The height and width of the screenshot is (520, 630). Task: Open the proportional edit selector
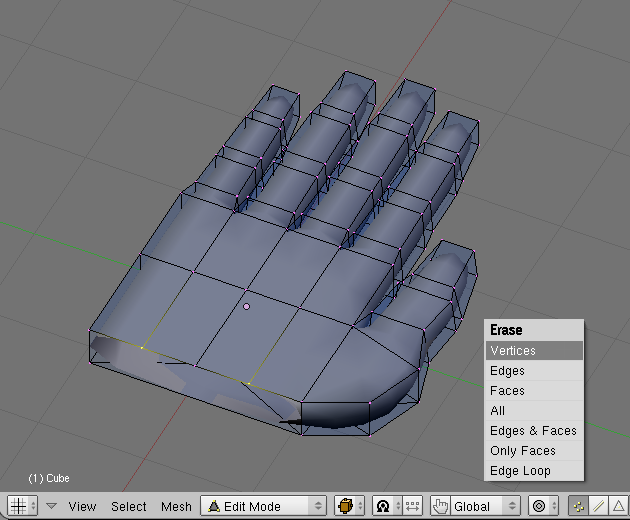(543, 506)
